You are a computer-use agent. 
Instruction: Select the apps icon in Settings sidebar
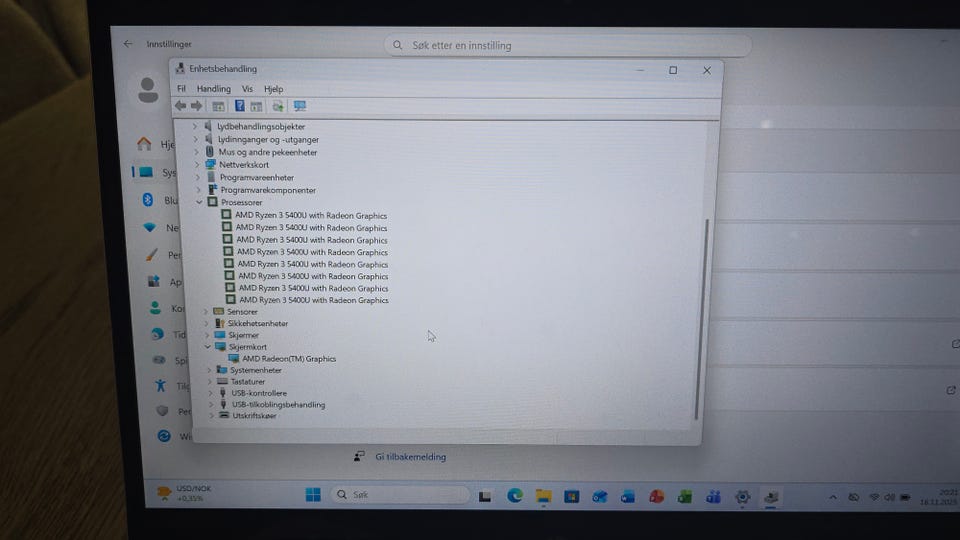tap(153, 282)
